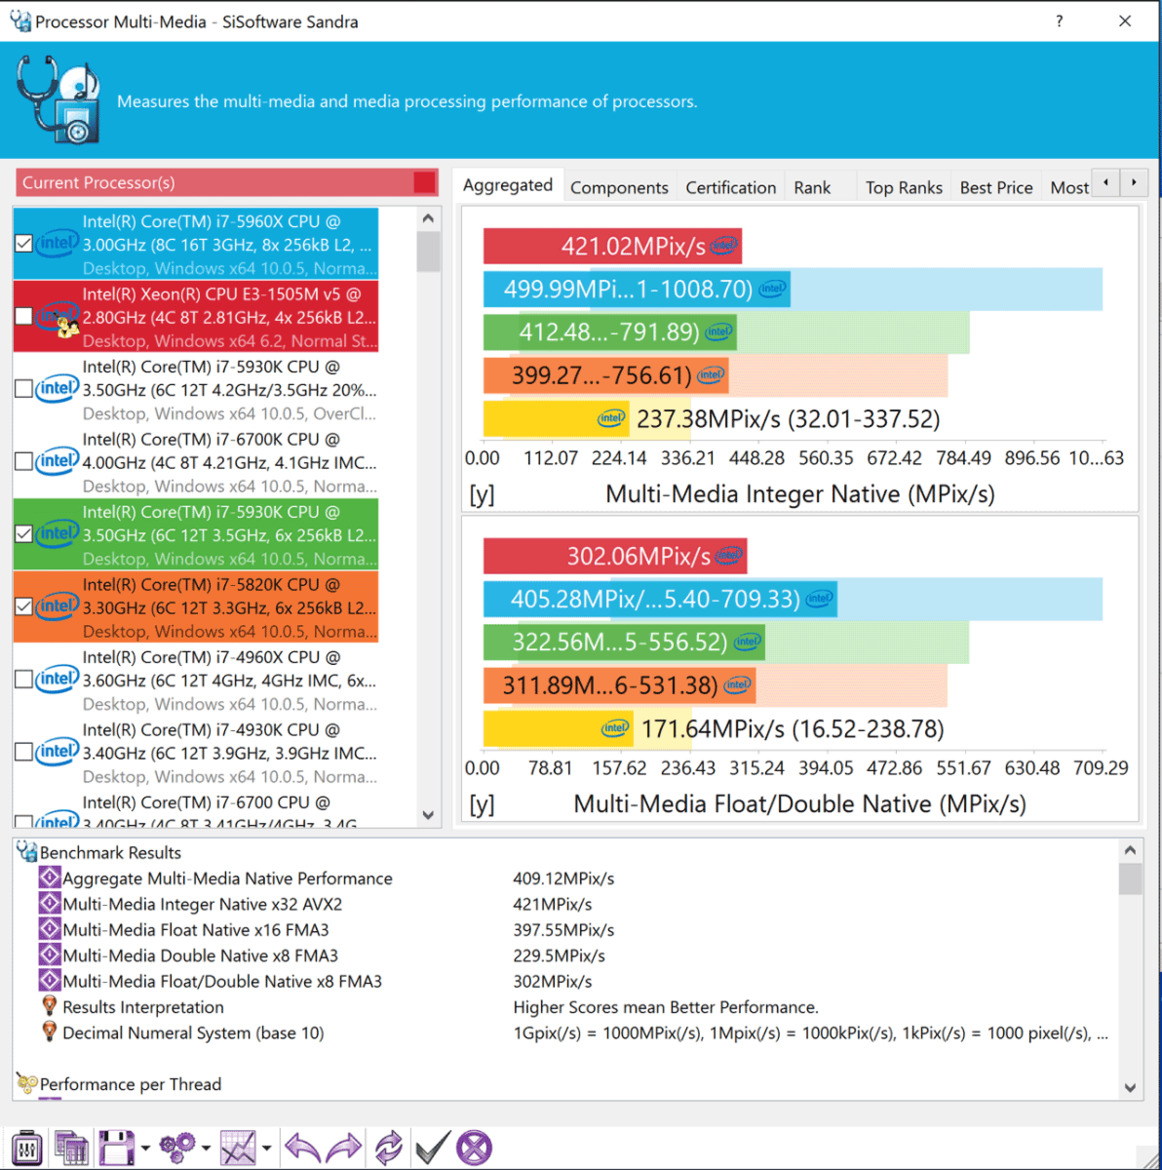Select the Intel Core i7-6700 list entry
This screenshot has width=1162, height=1170.
[x=196, y=809]
